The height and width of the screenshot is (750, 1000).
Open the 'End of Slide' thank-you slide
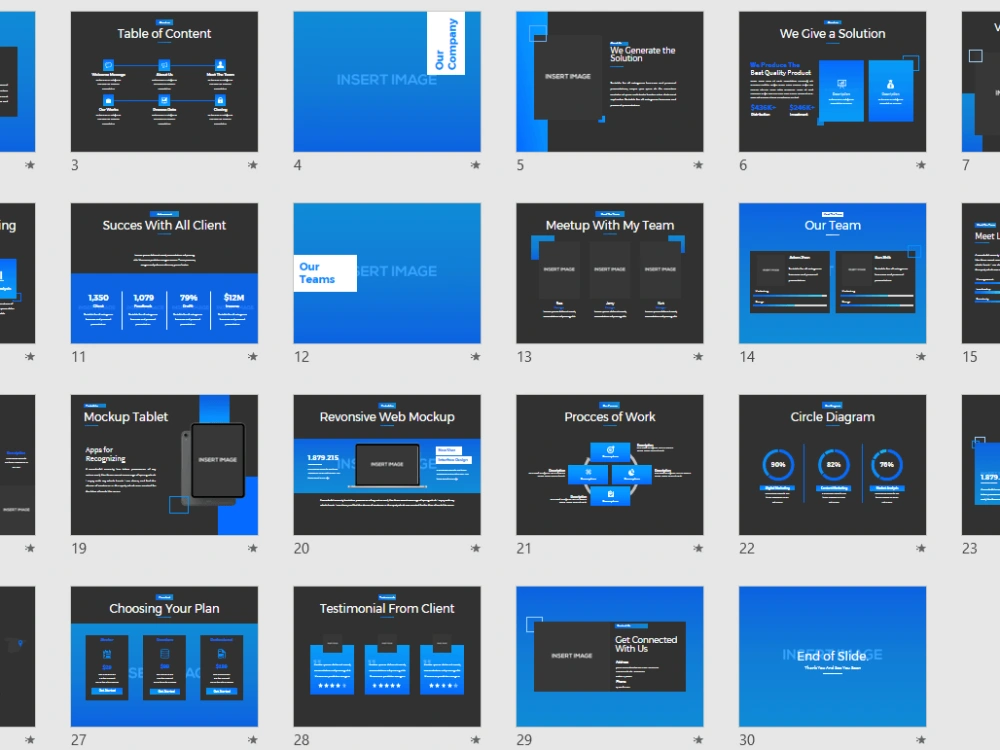tap(833, 657)
